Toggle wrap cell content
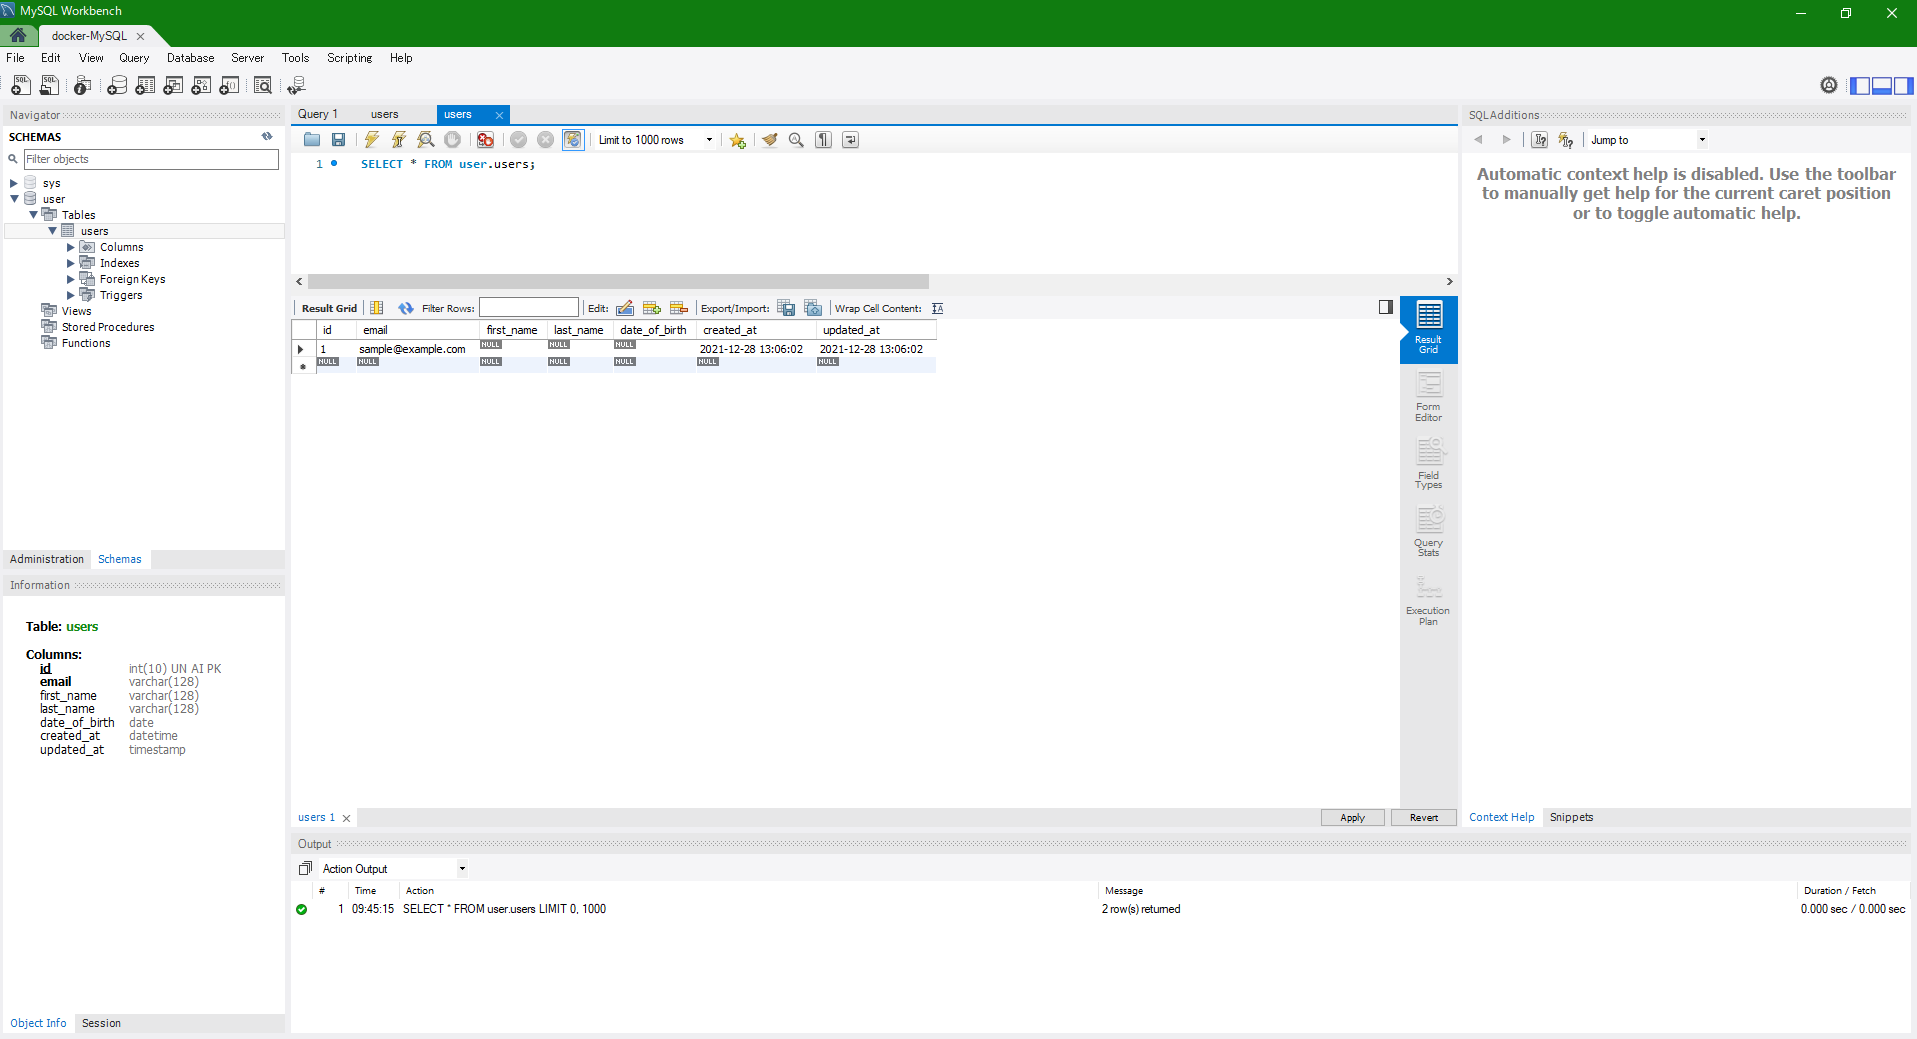Image resolution: width=1917 pixels, height=1039 pixels. tap(937, 308)
